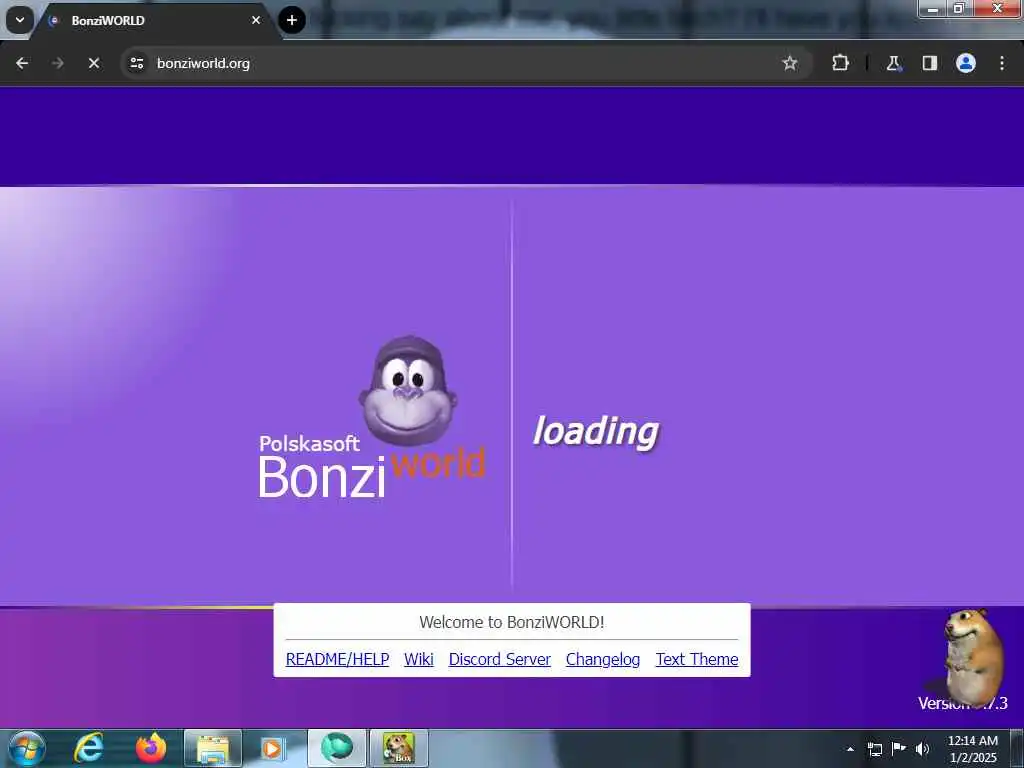Open Action Center flag icon
Screen dimensions: 1024x768
[x=899, y=749]
